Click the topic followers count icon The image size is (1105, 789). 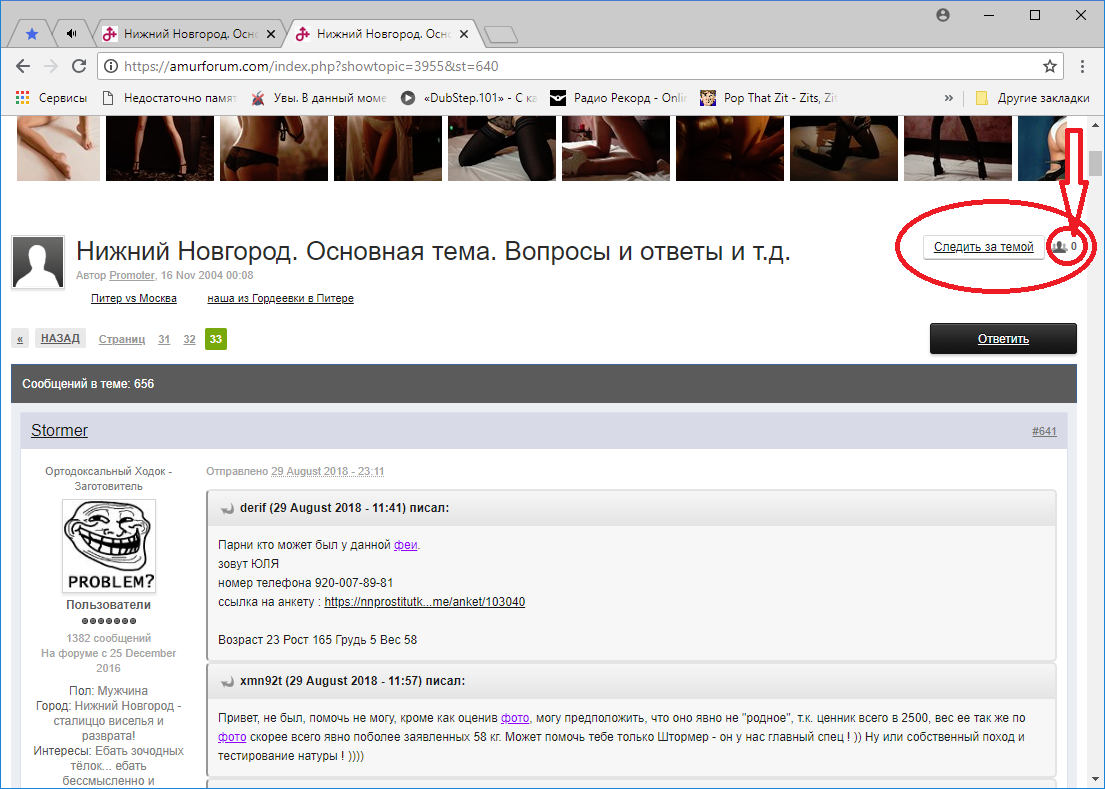tap(1064, 246)
